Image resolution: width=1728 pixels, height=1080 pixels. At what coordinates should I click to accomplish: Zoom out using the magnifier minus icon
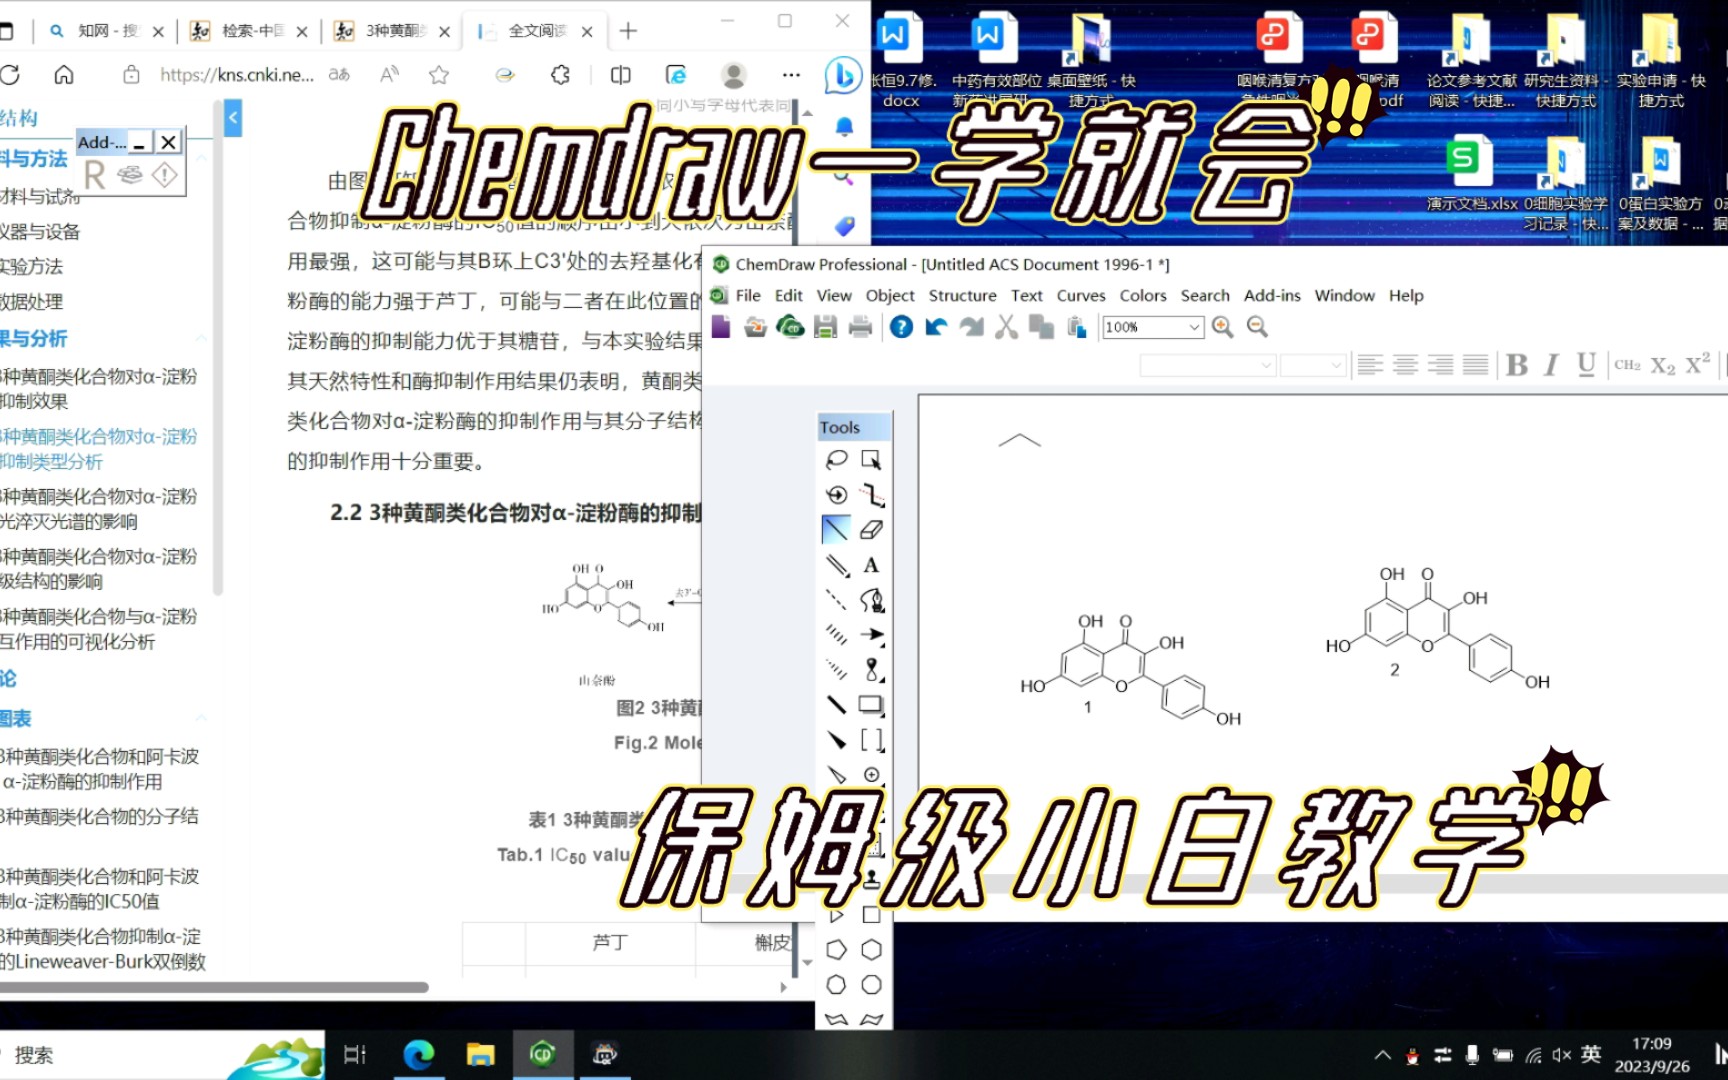pyautogui.click(x=1257, y=327)
